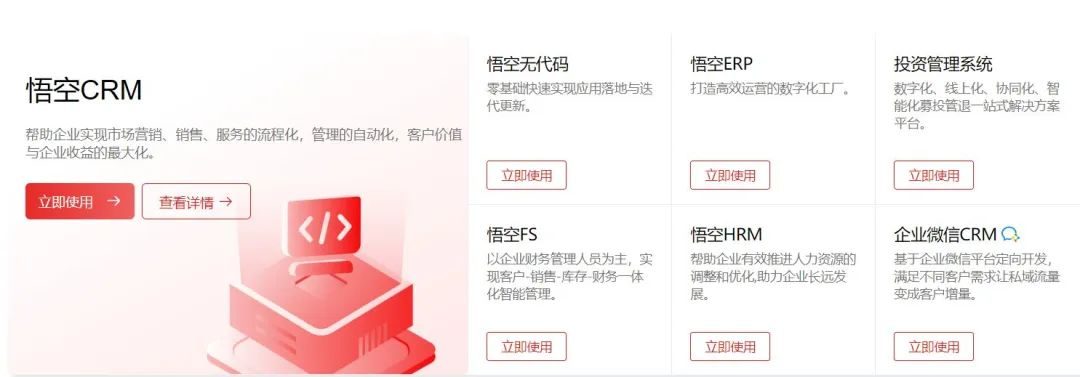Click 立即使用 under 企业微信CRM
Viewport: 1080px width, 377px height.
[x=934, y=347]
